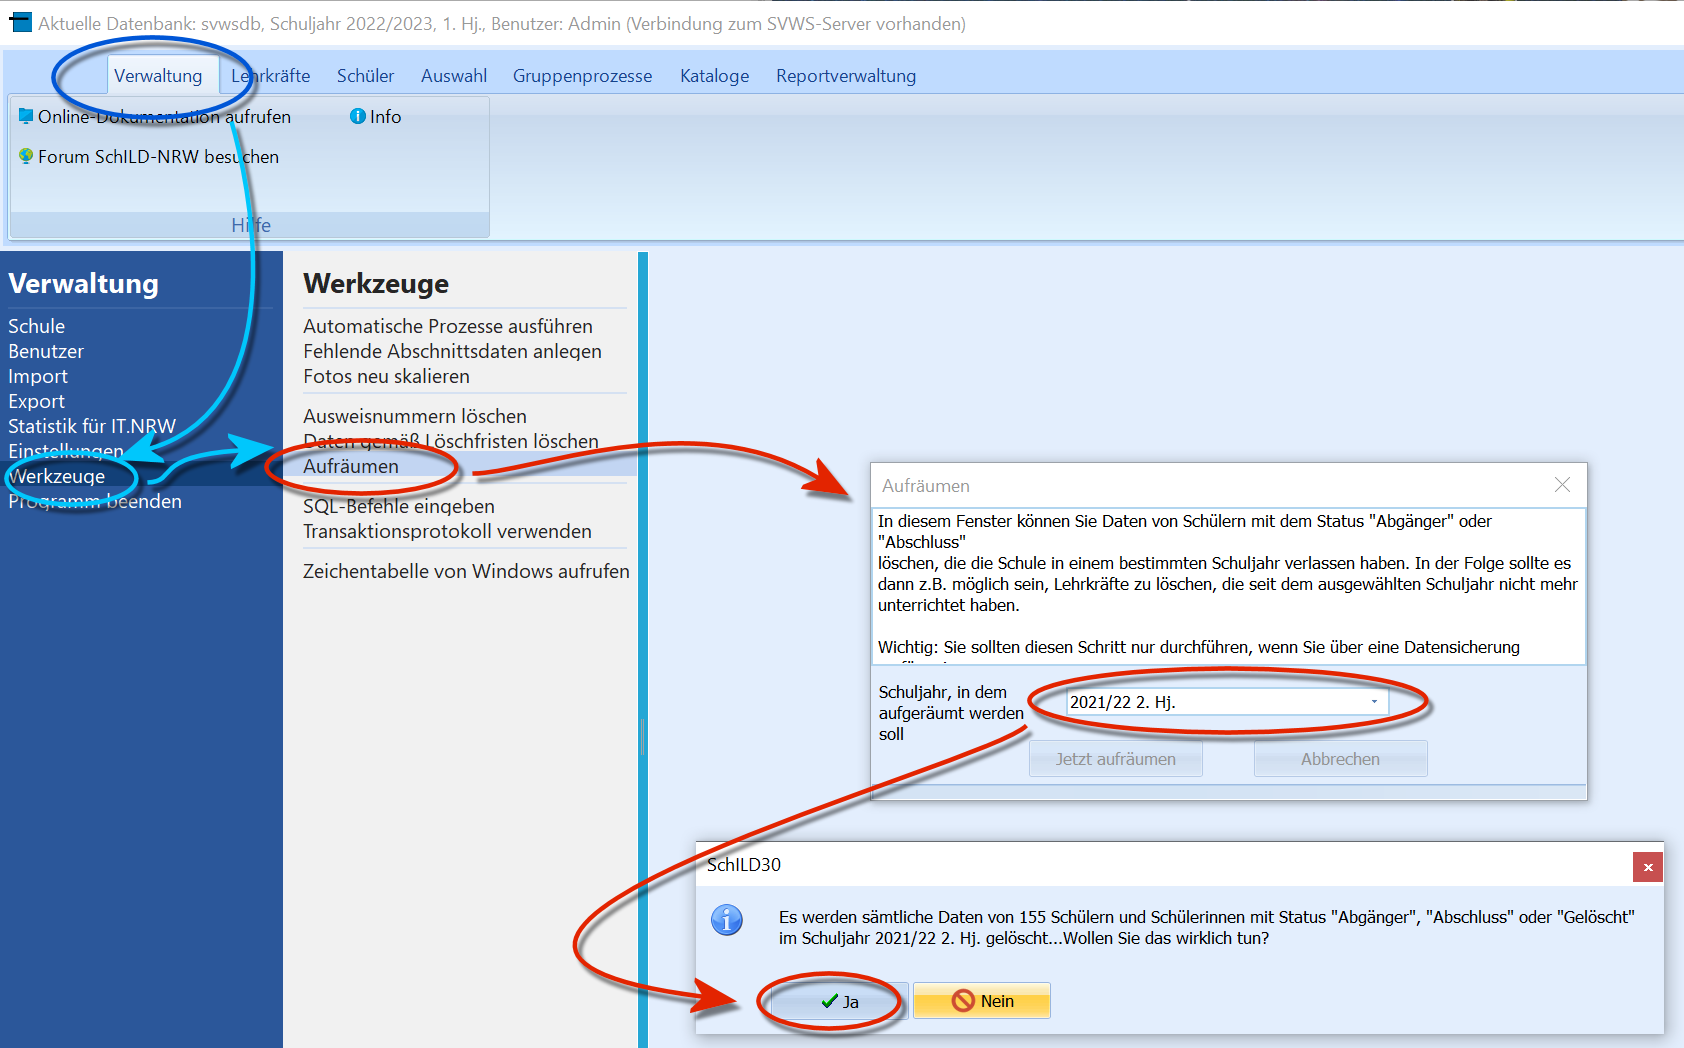Click the Forum SchILD-NRW besuchen globe icon

[26, 156]
